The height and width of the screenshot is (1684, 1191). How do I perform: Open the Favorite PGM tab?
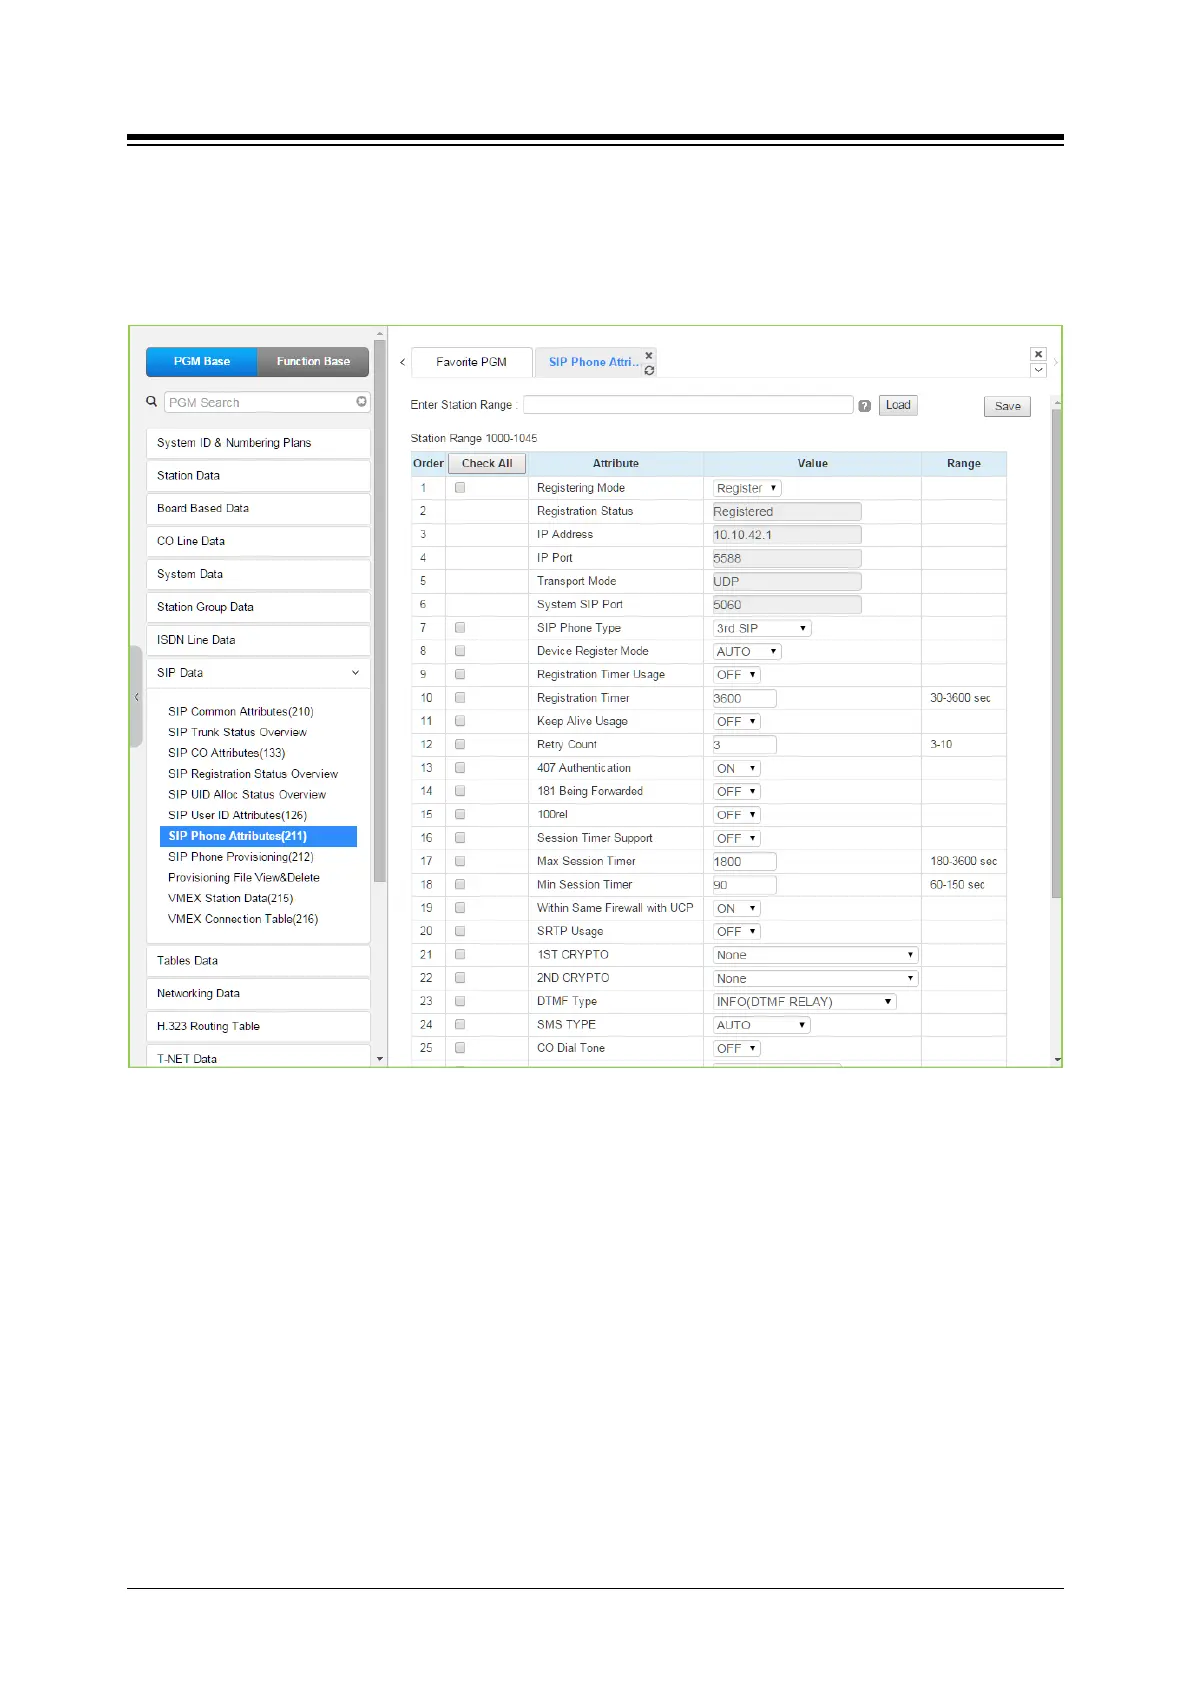point(471,362)
